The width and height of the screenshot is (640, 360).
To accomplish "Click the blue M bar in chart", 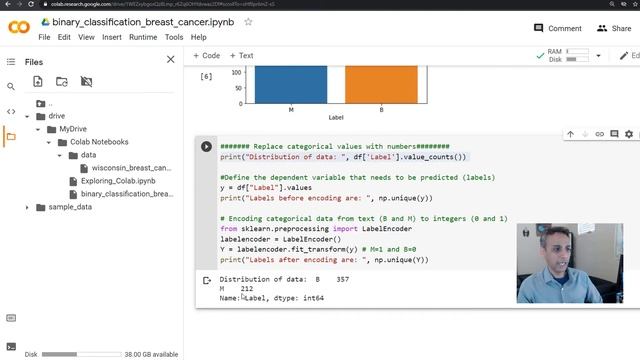I will coord(291,84).
